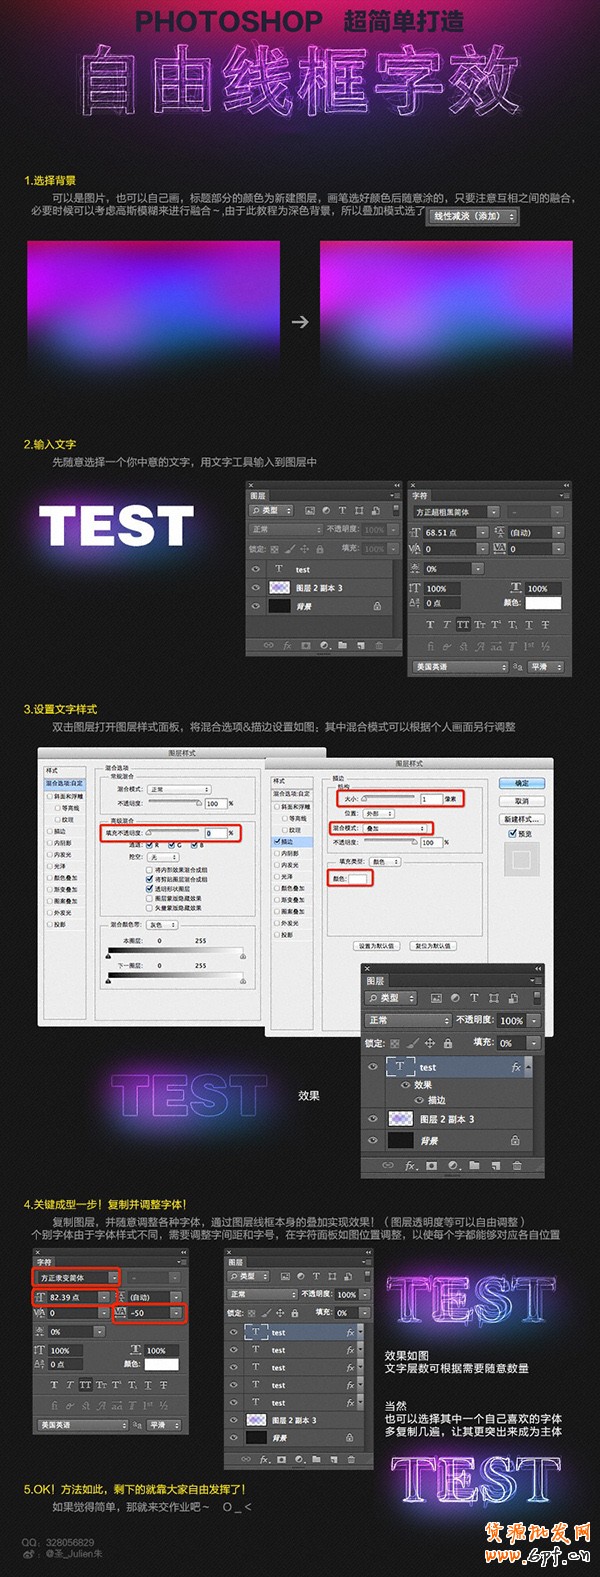
Task: Click create new layer icon in step 3 Layers panel
Action: pyautogui.click(x=495, y=1165)
